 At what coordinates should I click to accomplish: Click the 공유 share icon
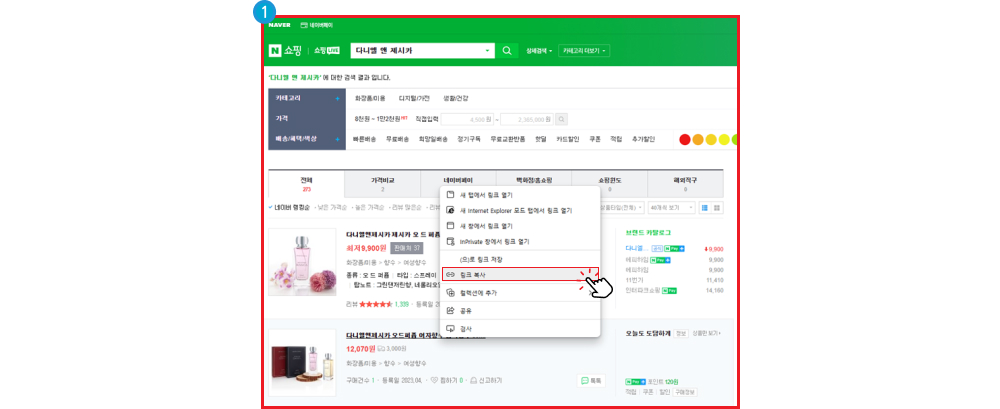click(x=450, y=311)
